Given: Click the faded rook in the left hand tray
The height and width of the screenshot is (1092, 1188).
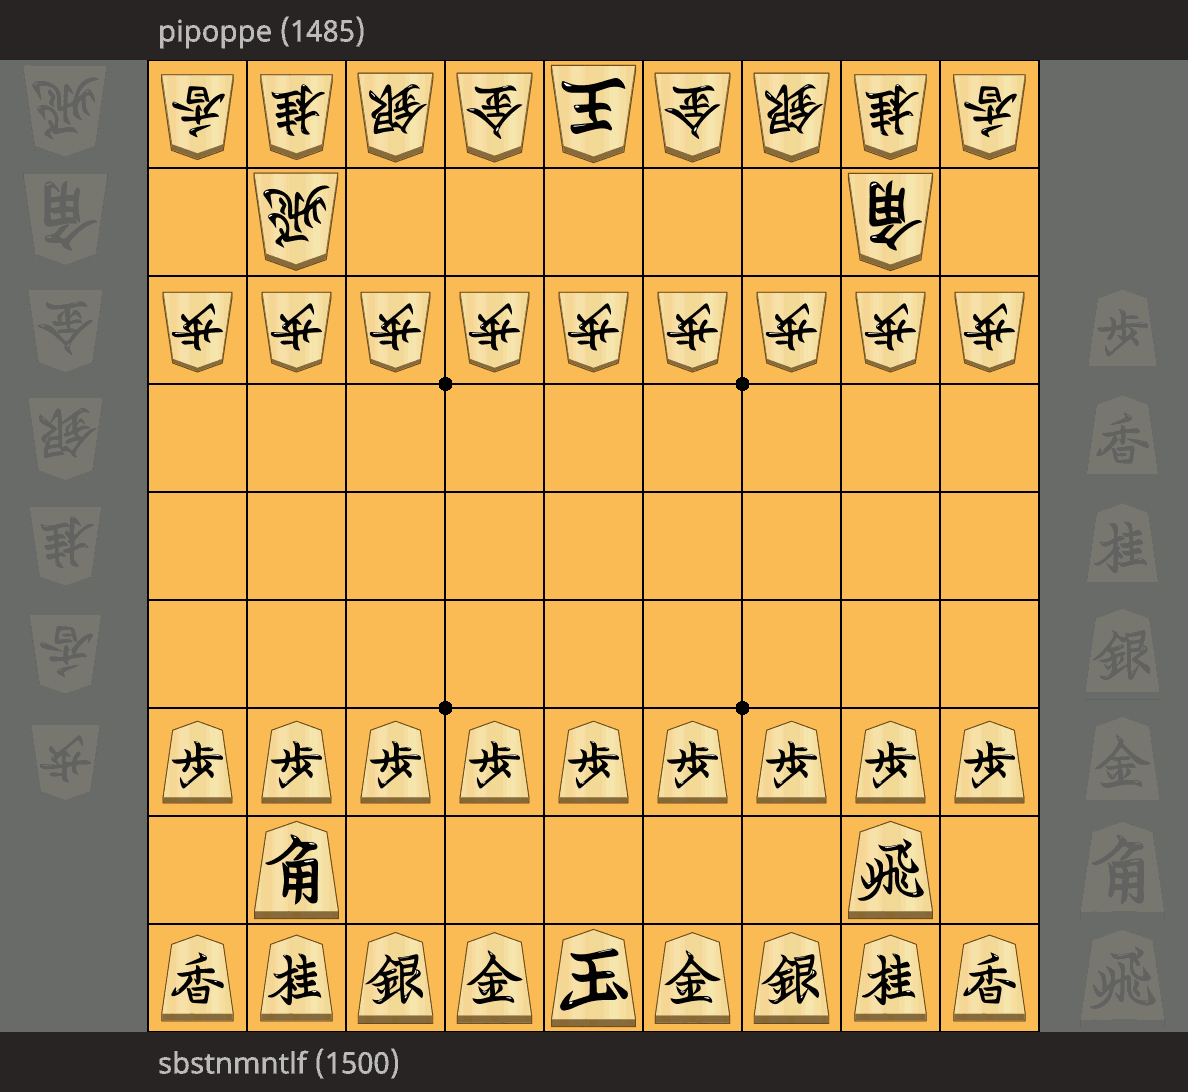Looking at the screenshot, I should pyautogui.click(x=66, y=111).
